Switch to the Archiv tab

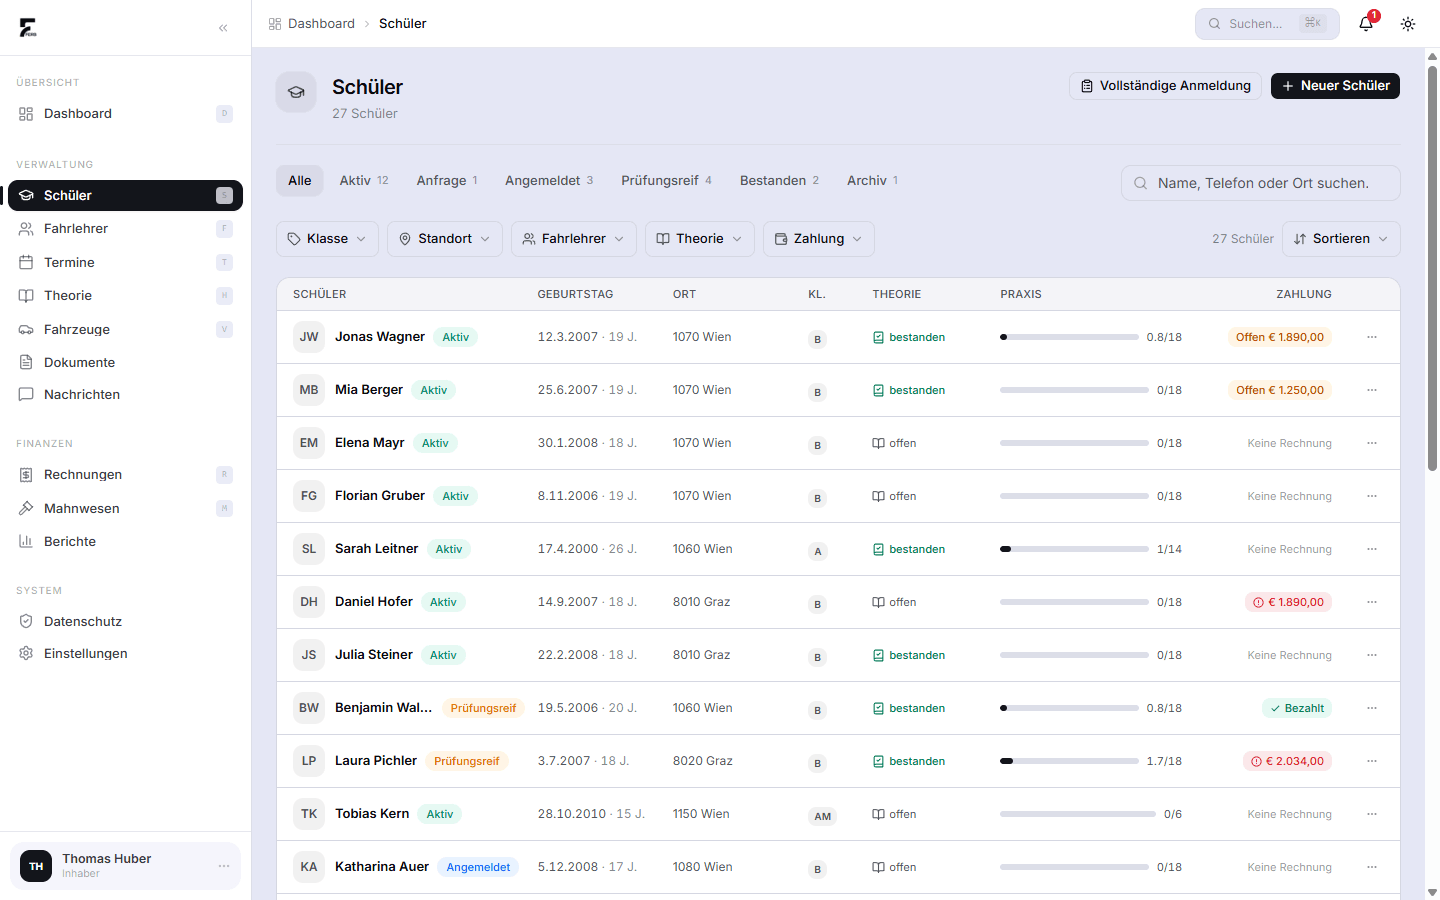[x=872, y=181]
